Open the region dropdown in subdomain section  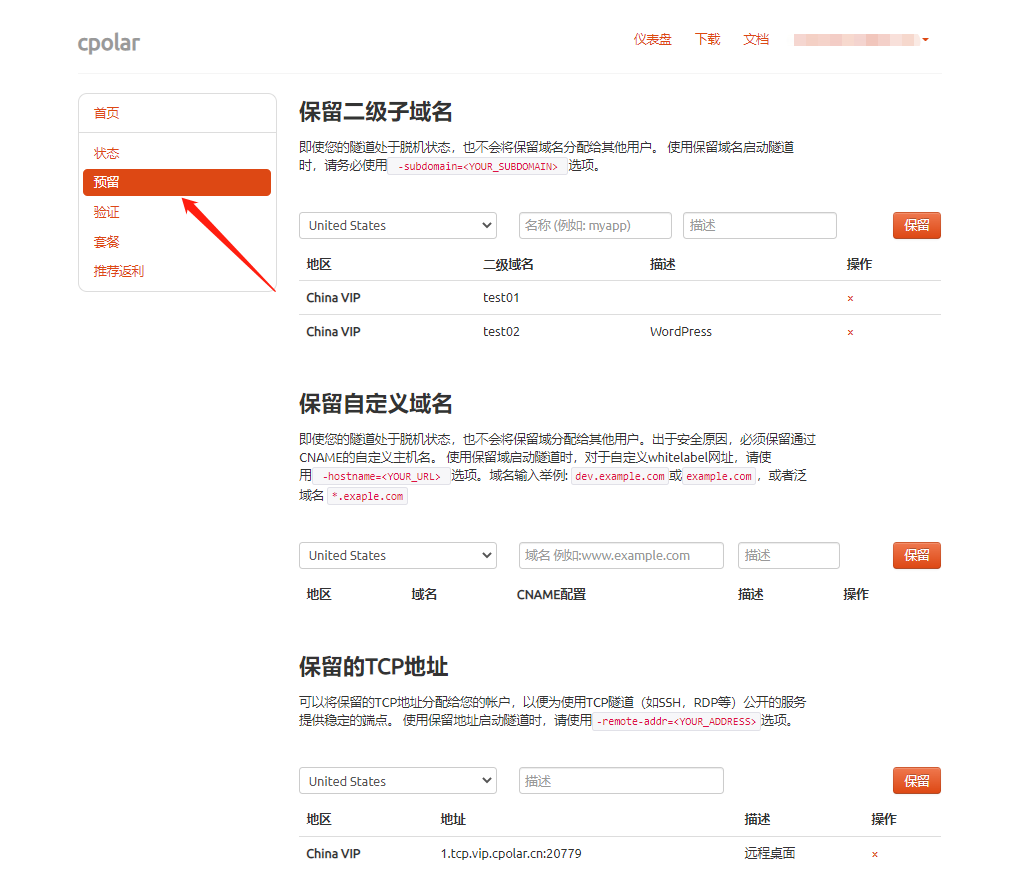click(x=397, y=225)
